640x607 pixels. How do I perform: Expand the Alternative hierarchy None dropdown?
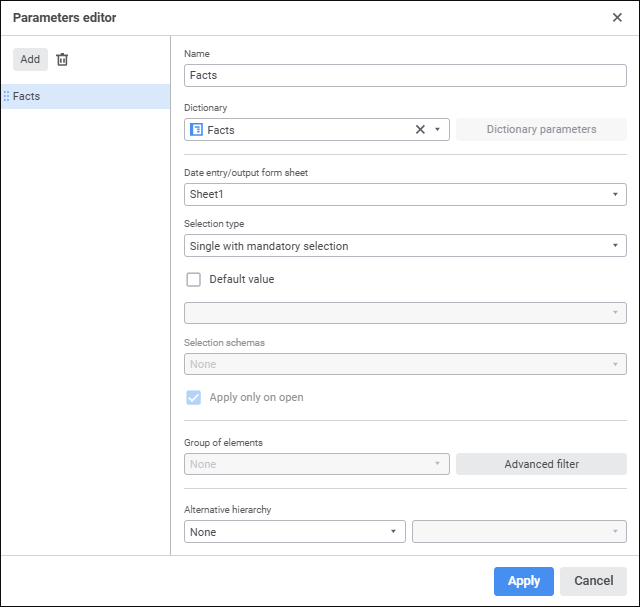point(295,532)
